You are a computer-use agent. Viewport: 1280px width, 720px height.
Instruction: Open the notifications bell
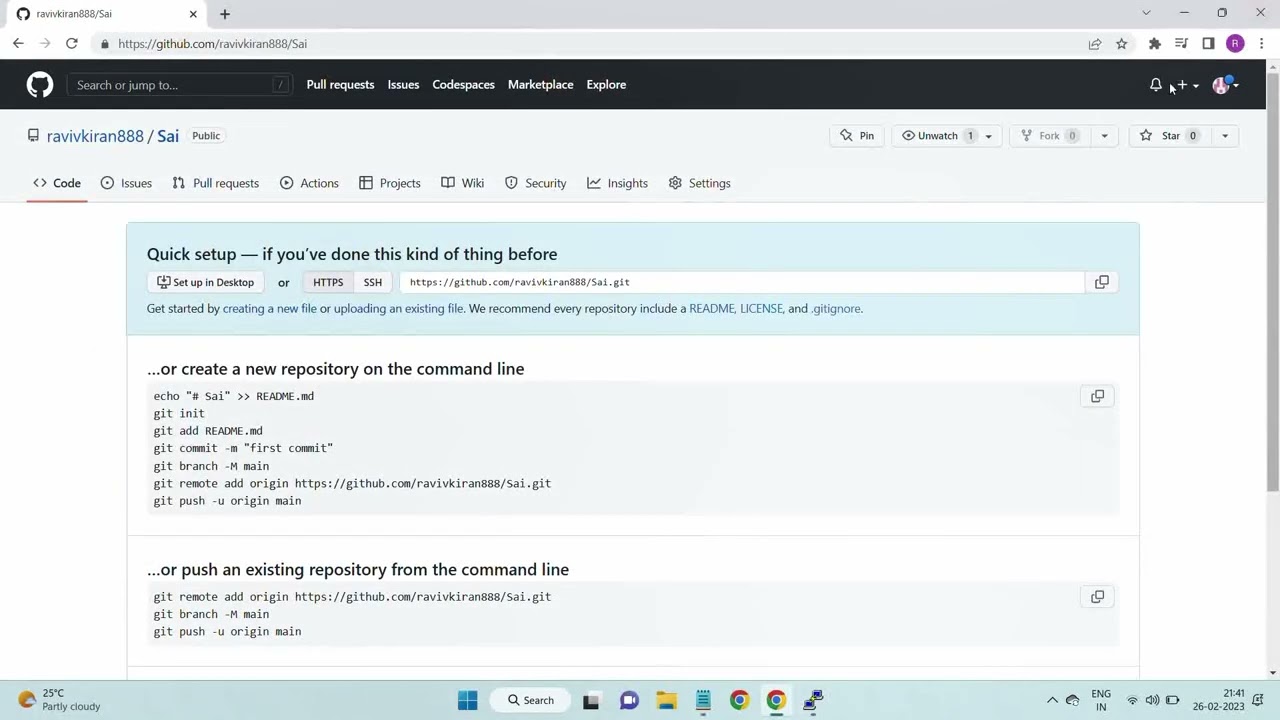[x=1156, y=85]
